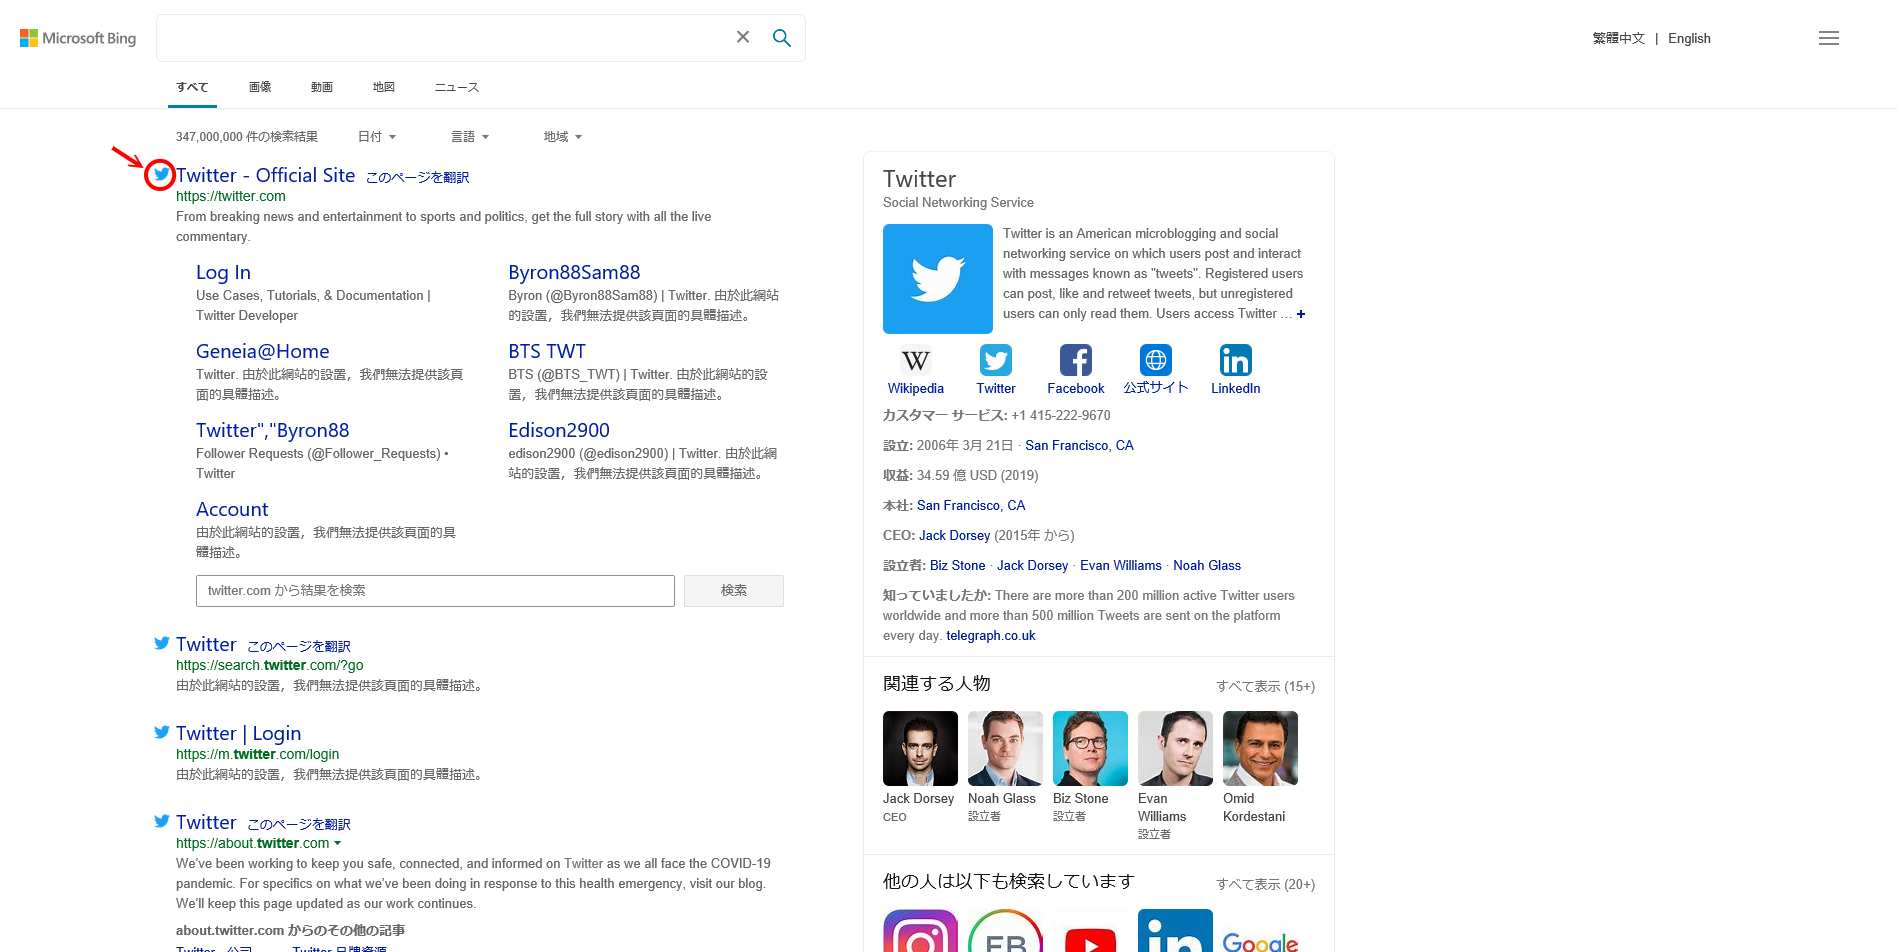Open the Log In sublink
Image resolution: width=1897 pixels, height=952 pixels.
pyautogui.click(x=223, y=272)
